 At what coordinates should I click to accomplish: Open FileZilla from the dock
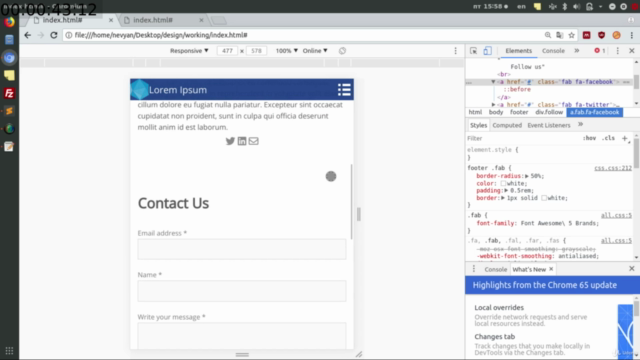9,93
